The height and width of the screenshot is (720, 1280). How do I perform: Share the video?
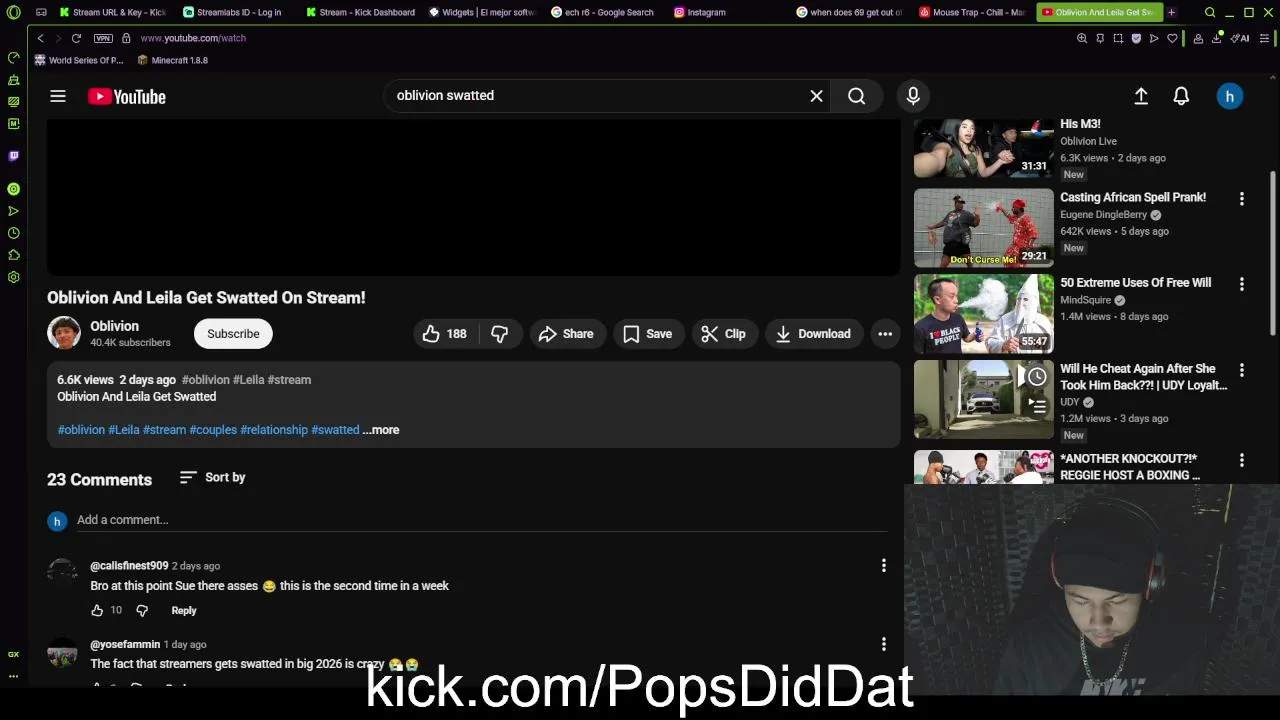(x=566, y=334)
